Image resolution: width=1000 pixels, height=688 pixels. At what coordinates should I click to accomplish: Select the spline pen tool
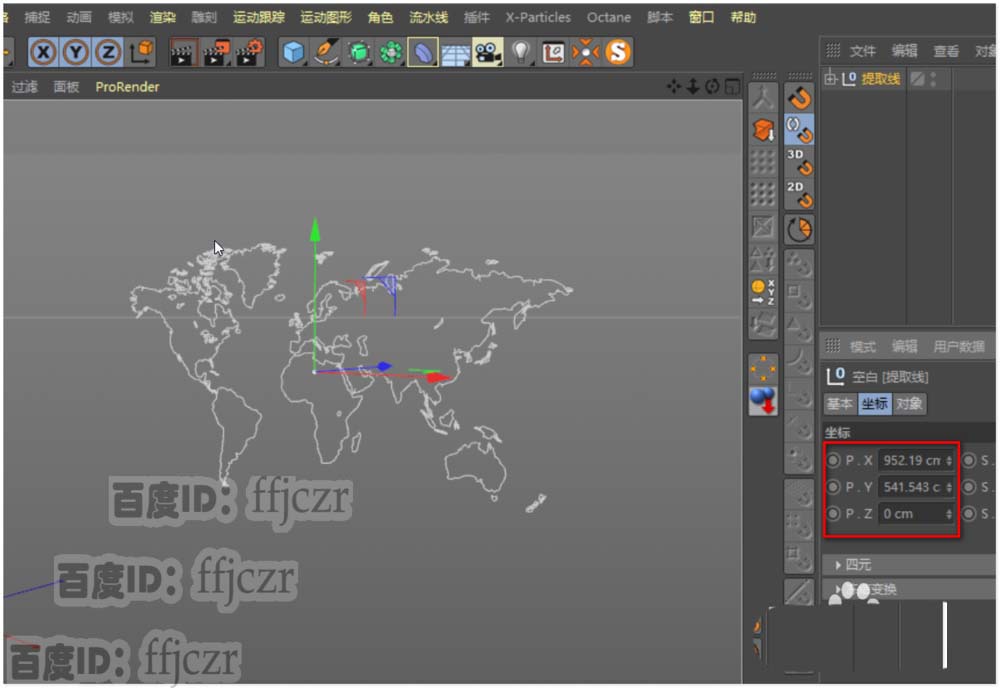click(x=326, y=52)
